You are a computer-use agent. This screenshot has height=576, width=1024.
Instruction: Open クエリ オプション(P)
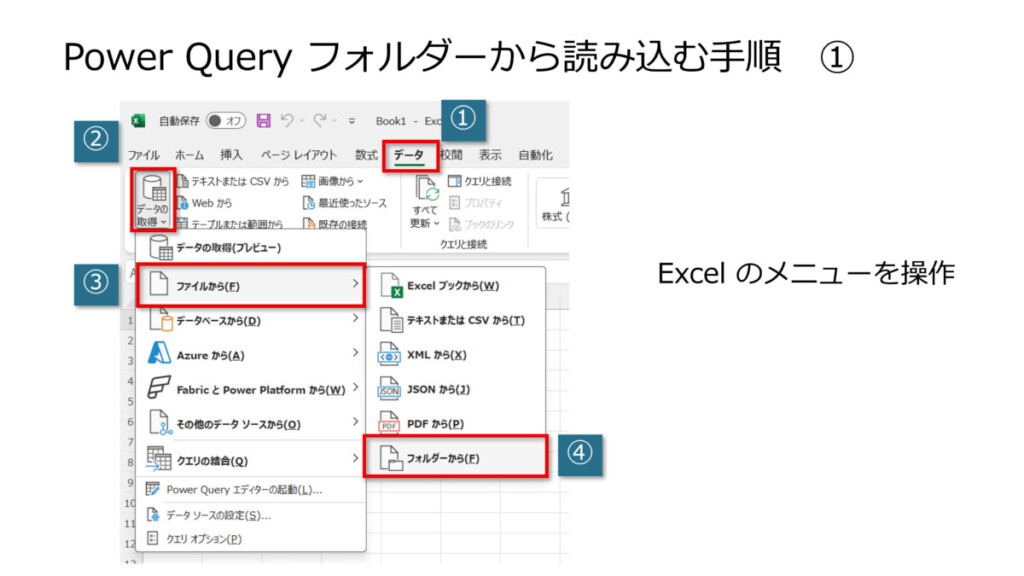(251, 539)
